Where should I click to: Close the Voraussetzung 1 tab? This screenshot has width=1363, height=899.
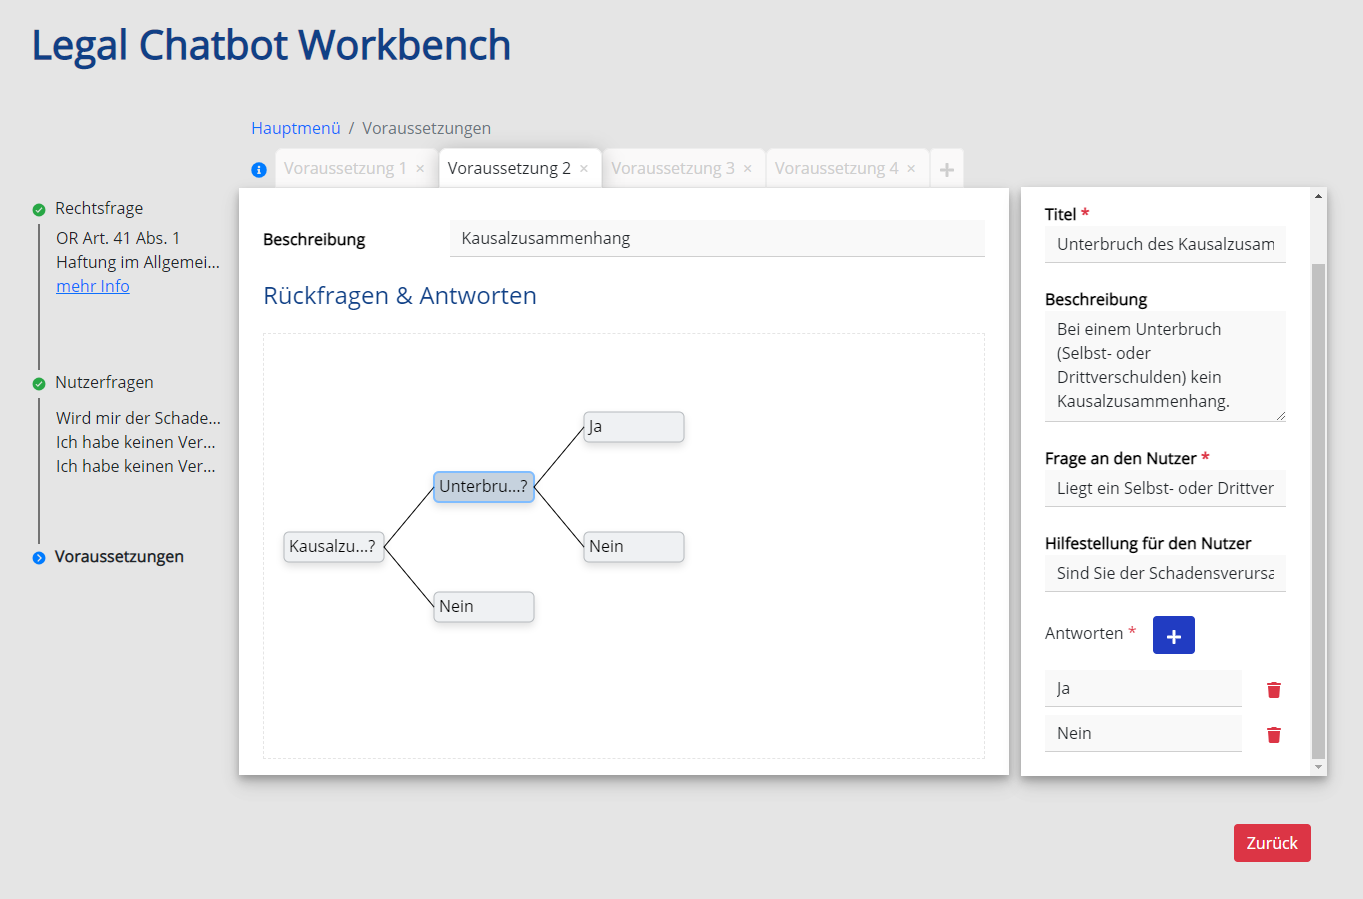420,169
